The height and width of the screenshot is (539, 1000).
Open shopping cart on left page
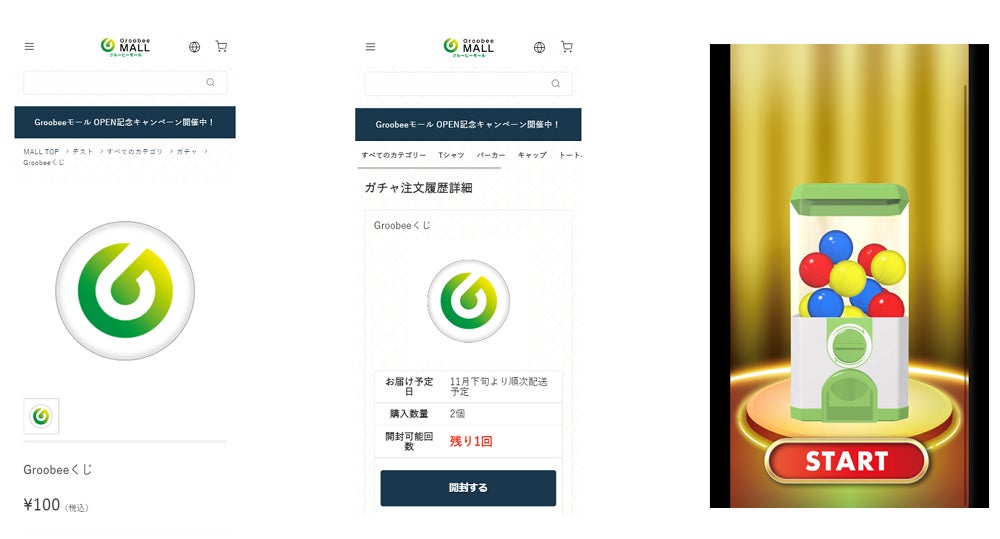pyautogui.click(x=221, y=46)
